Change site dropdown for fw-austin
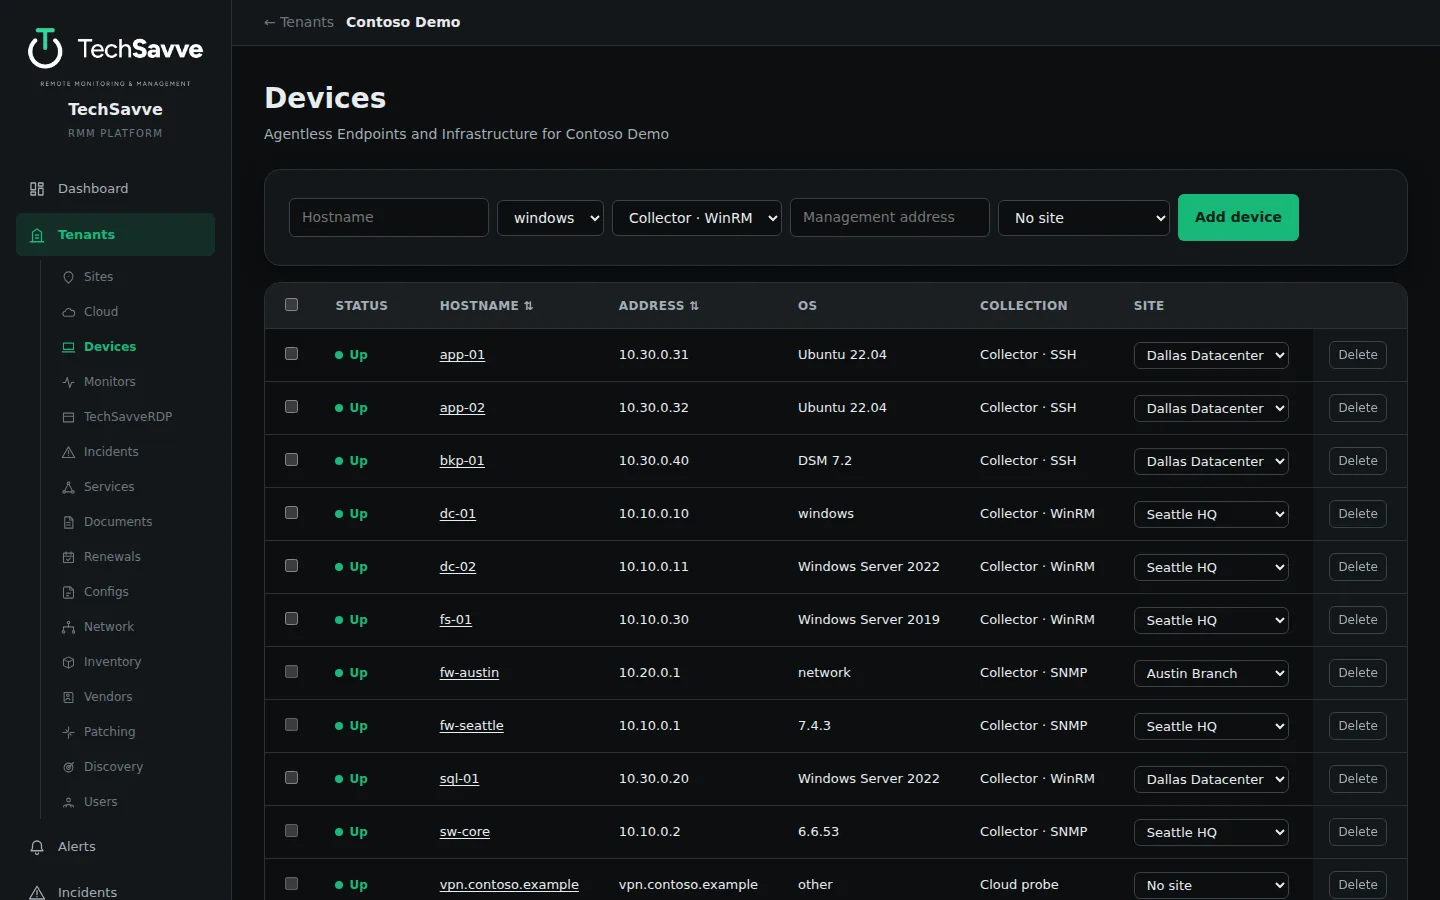 [1211, 673]
